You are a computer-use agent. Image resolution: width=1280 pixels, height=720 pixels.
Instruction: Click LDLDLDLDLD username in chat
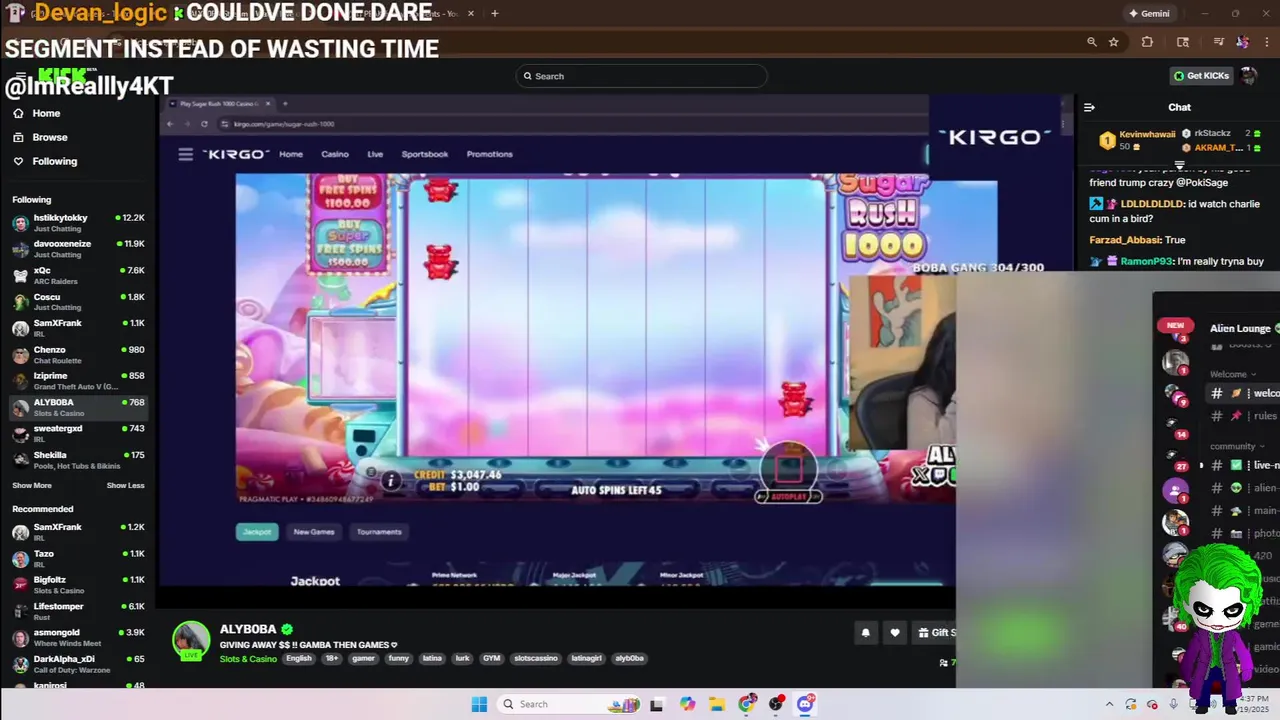pos(1153,204)
